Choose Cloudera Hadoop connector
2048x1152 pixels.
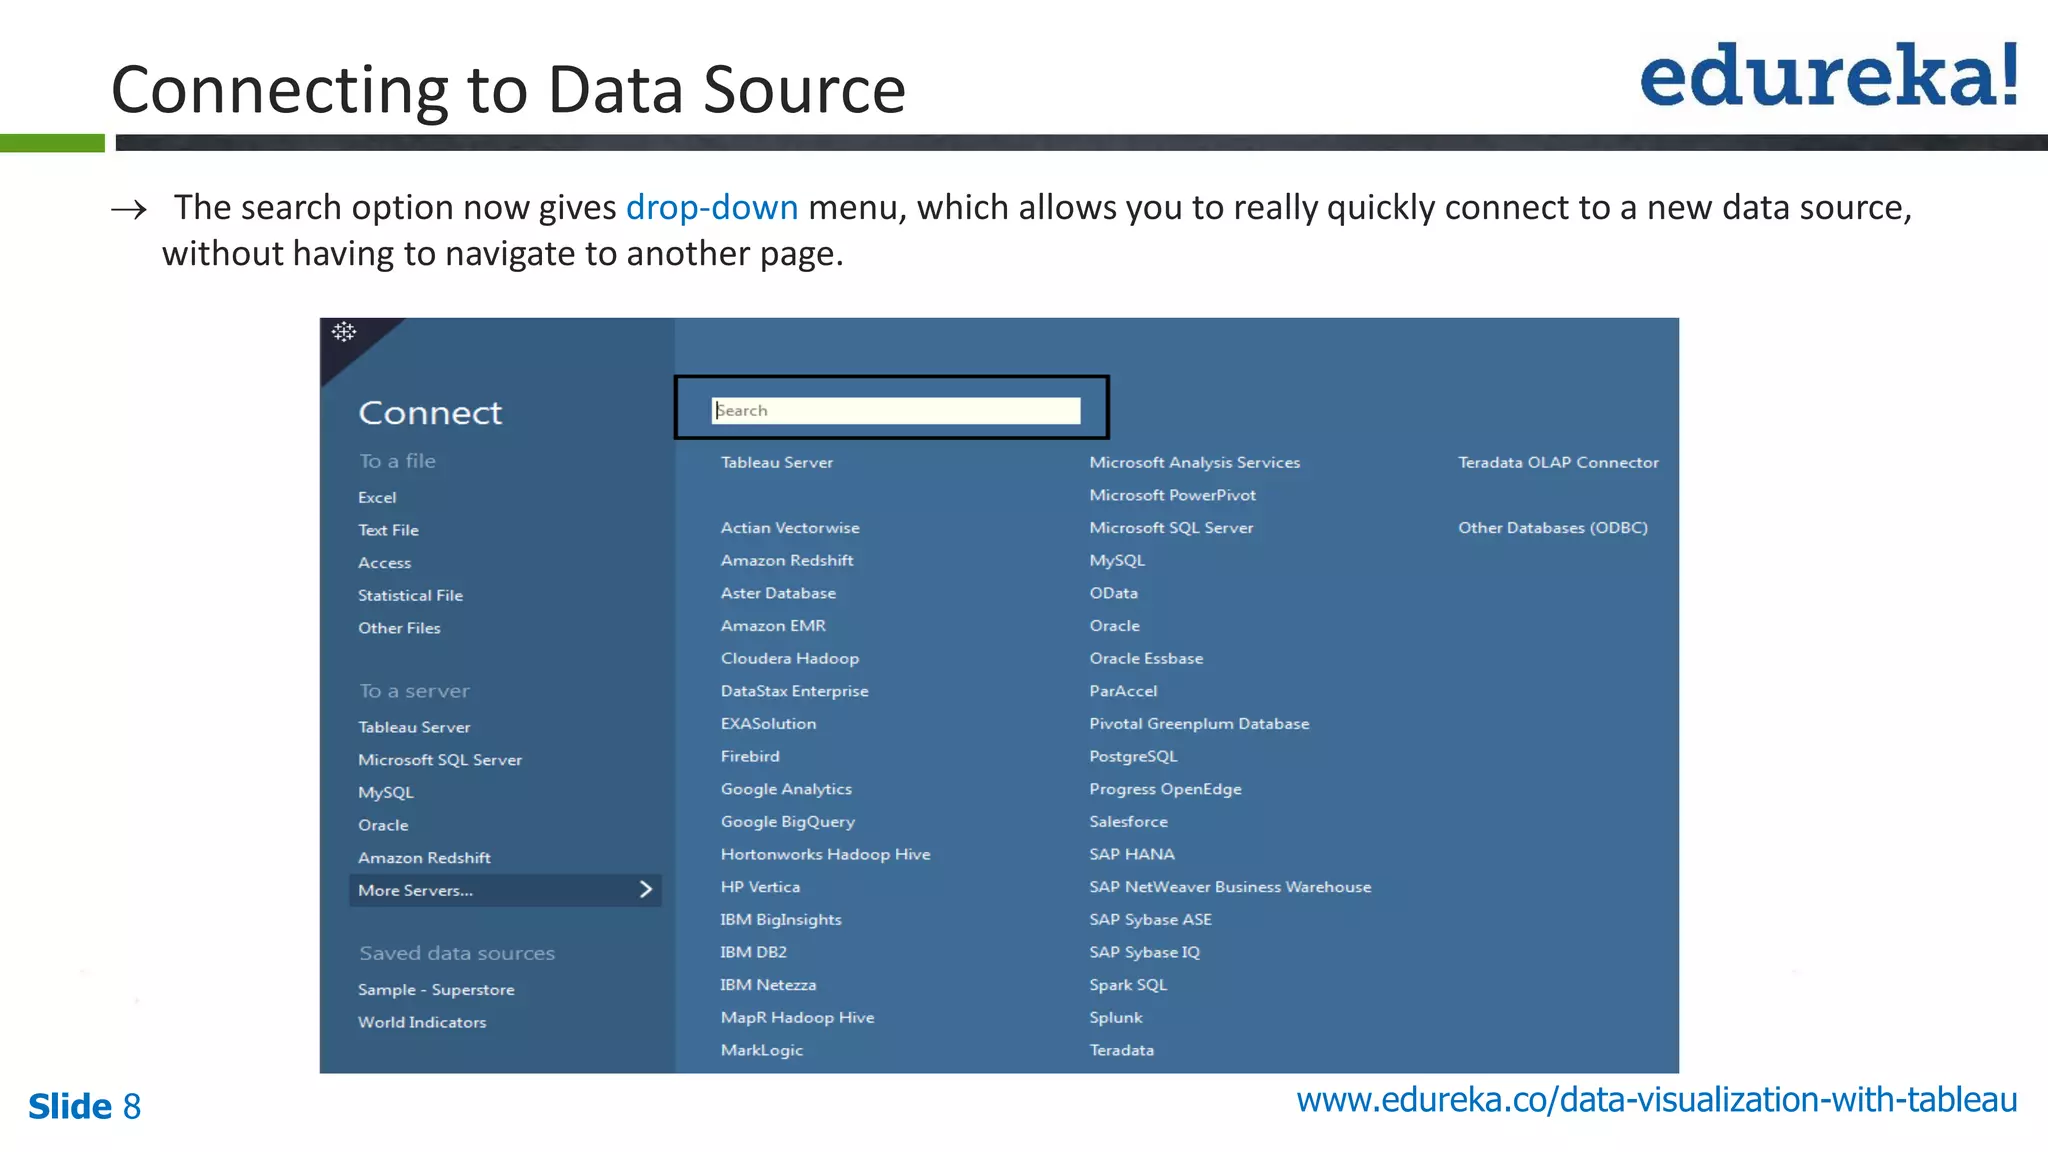pyautogui.click(x=790, y=658)
